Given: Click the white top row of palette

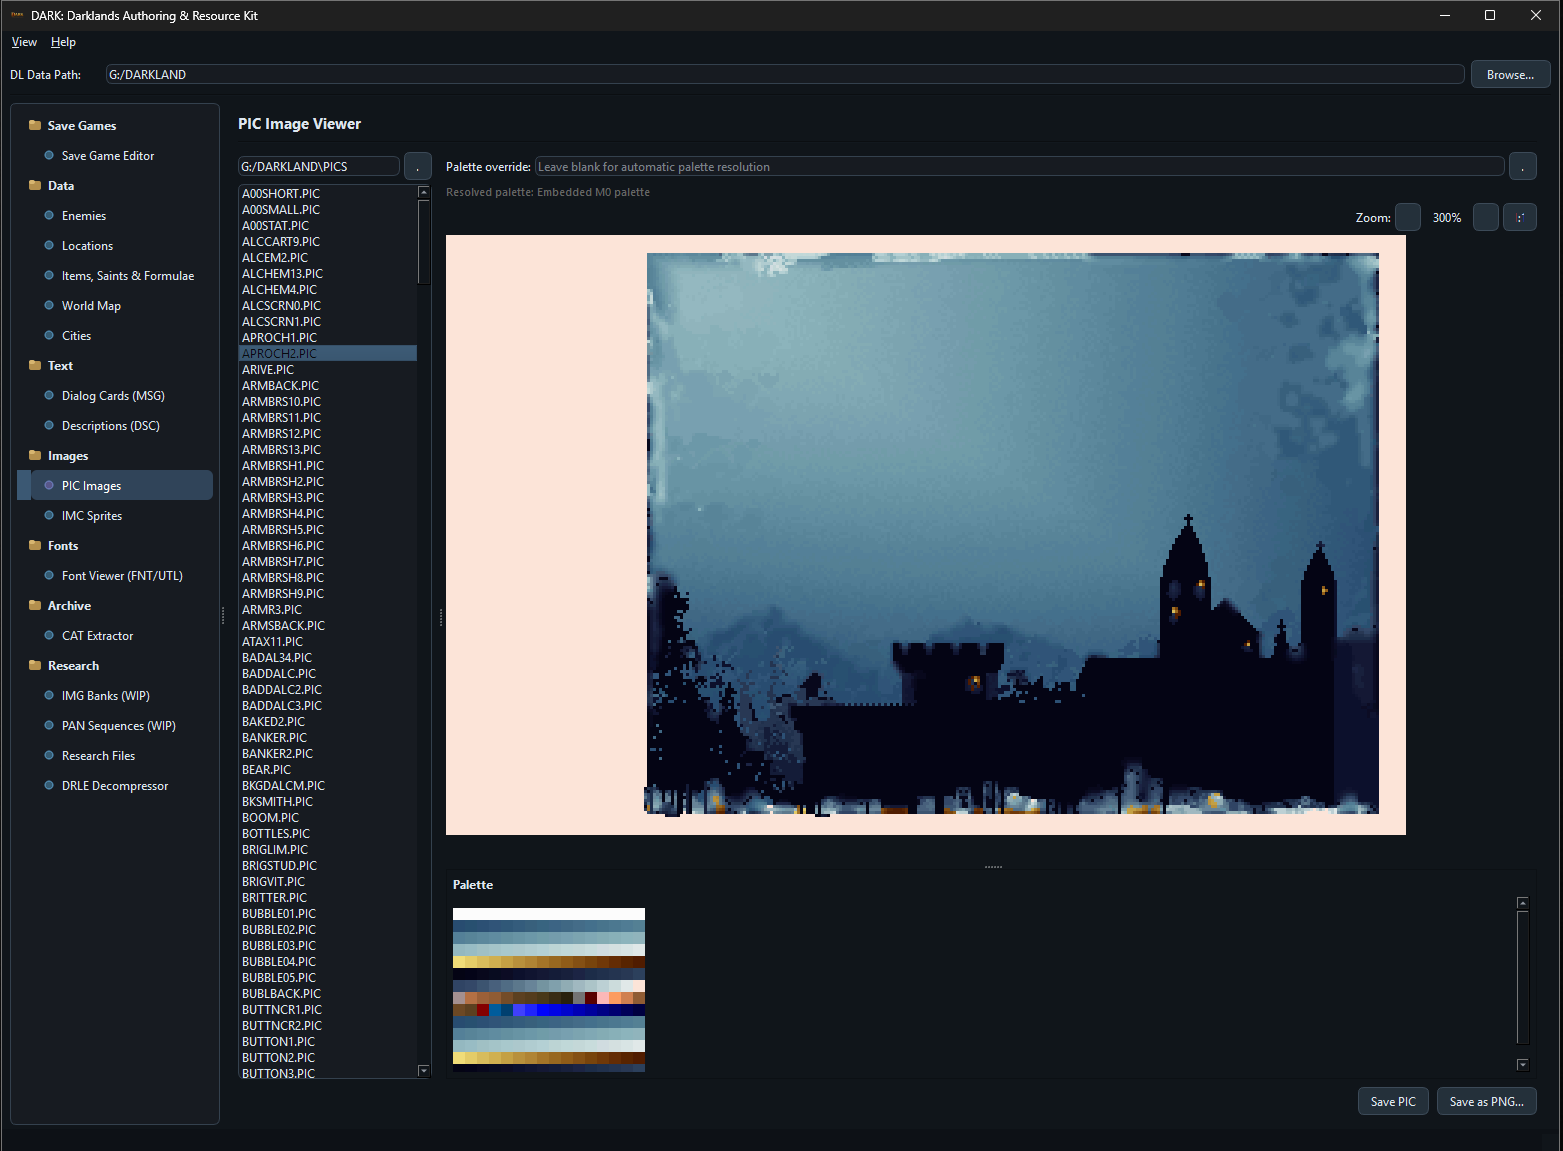Looking at the screenshot, I should (x=549, y=914).
